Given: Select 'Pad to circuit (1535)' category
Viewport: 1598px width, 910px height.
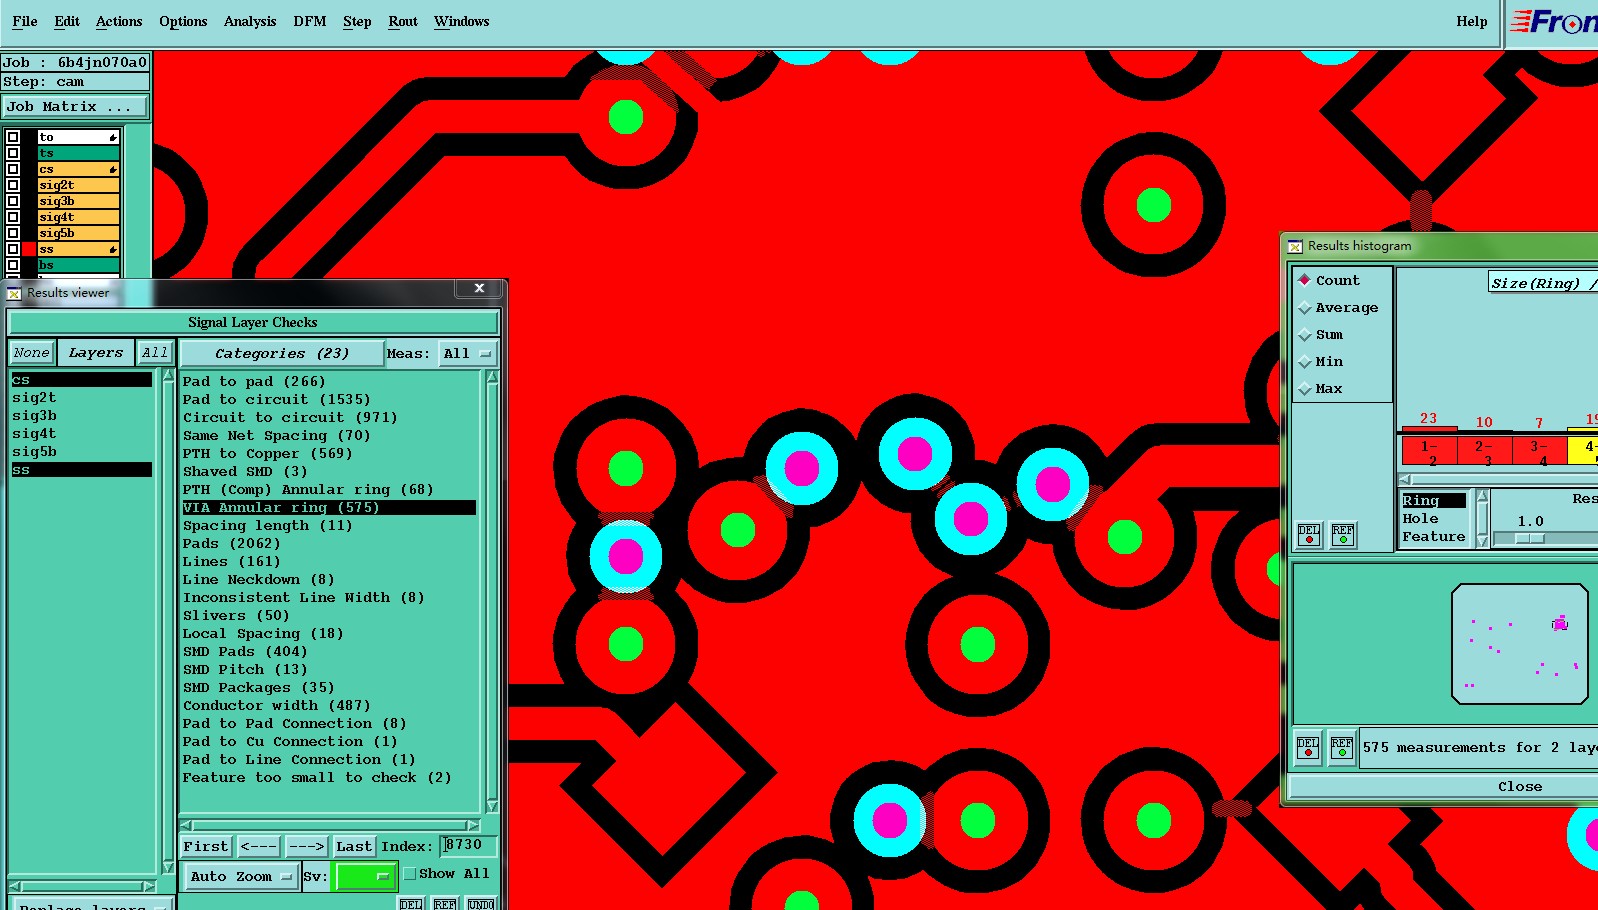Looking at the screenshot, I should pyautogui.click(x=277, y=400).
